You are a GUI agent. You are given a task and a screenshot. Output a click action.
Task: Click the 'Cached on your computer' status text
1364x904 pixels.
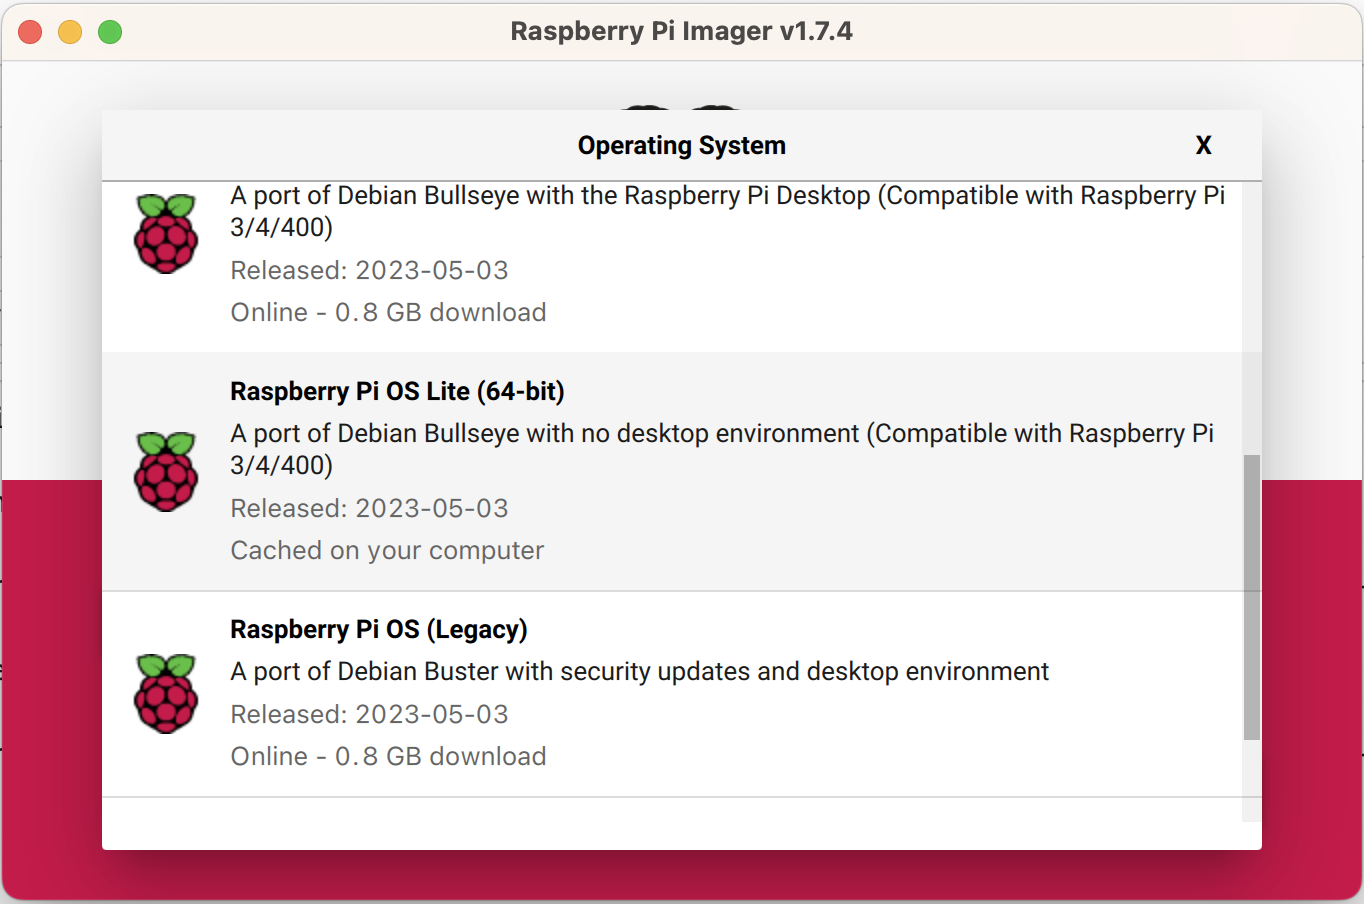[x=387, y=551]
